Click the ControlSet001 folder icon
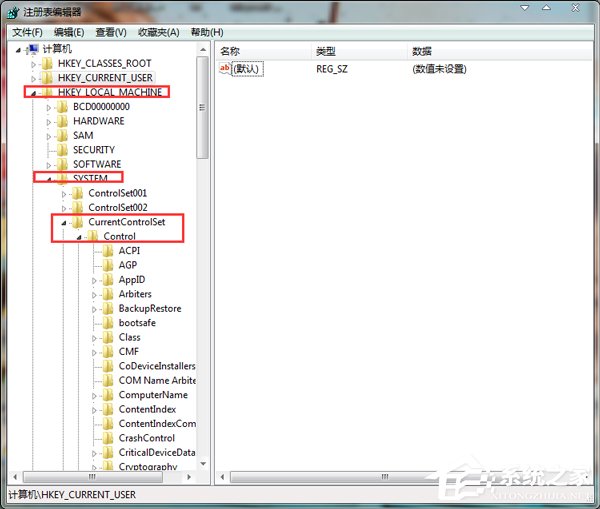The height and width of the screenshot is (509, 600). point(77,193)
